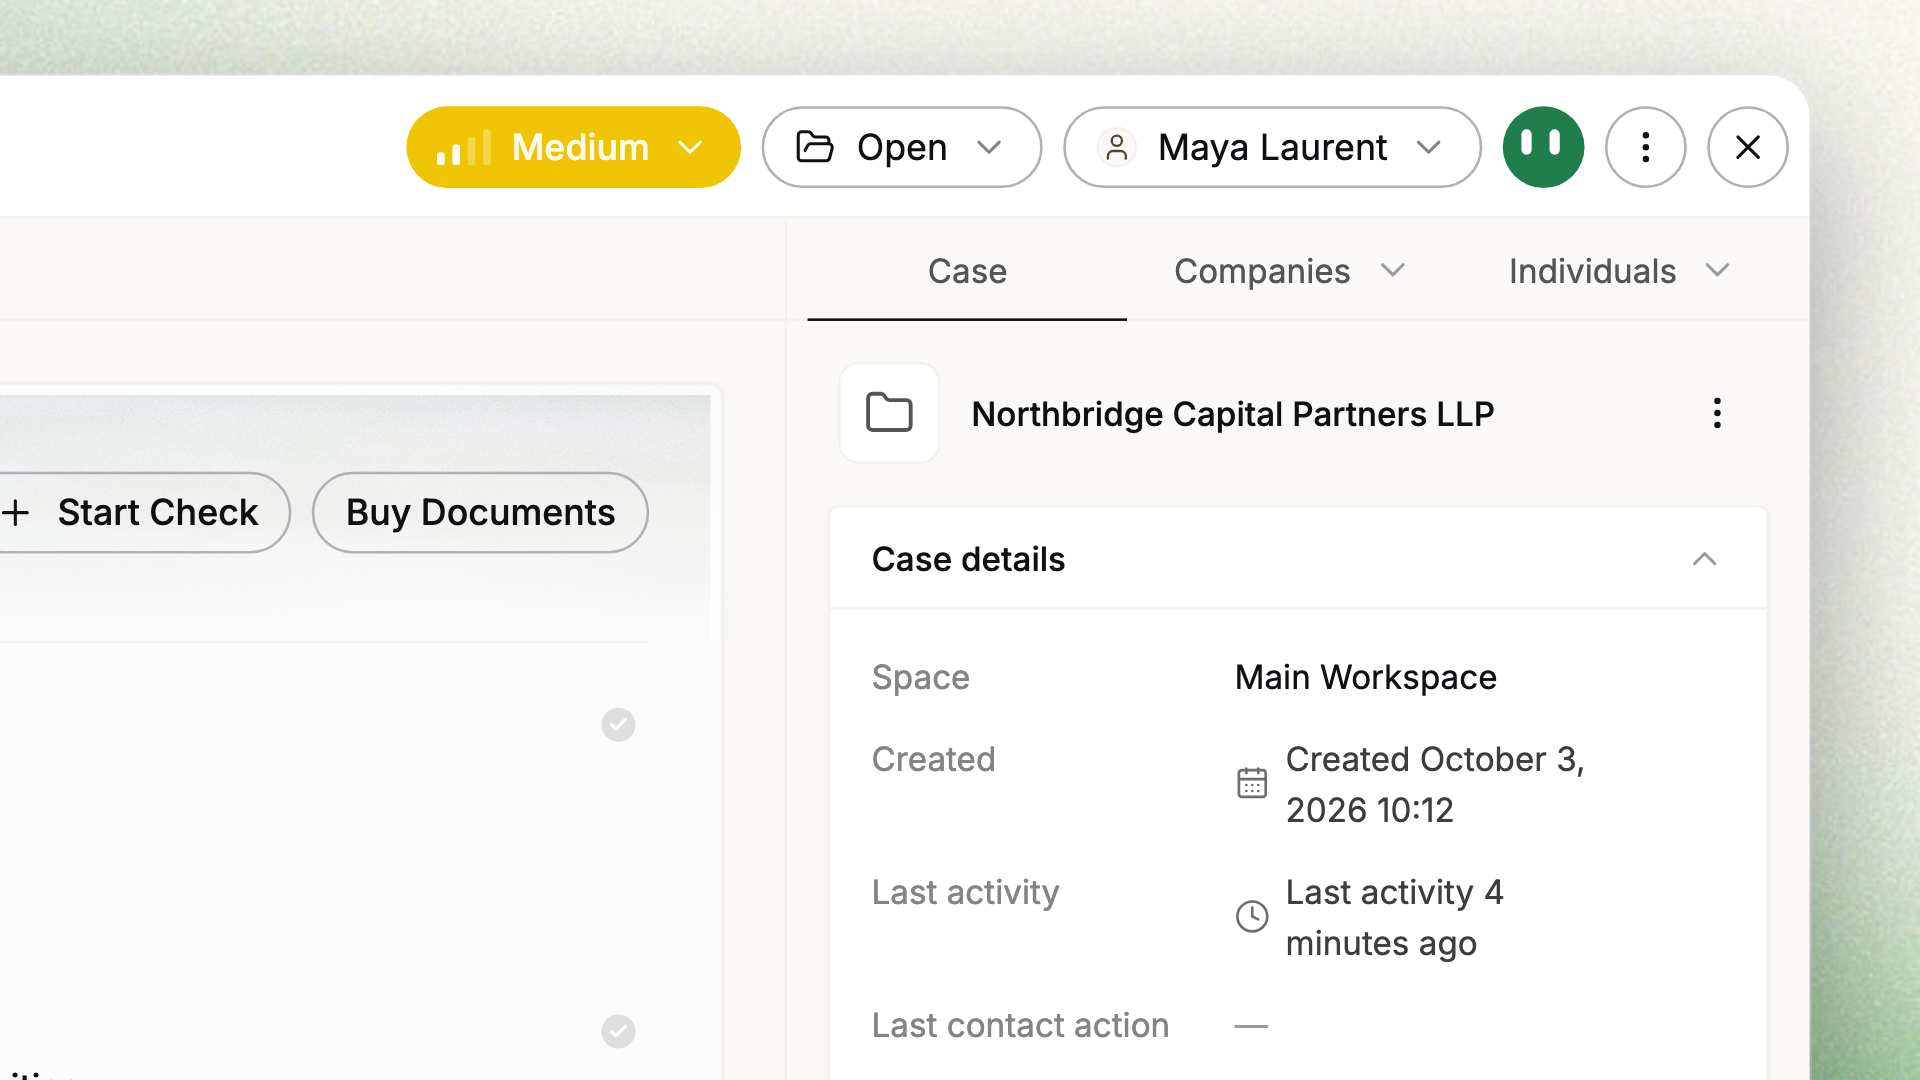This screenshot has height=1080, width=1920.
Task: Click the signal bars icon in Medium badge
Action: (464, 147)
